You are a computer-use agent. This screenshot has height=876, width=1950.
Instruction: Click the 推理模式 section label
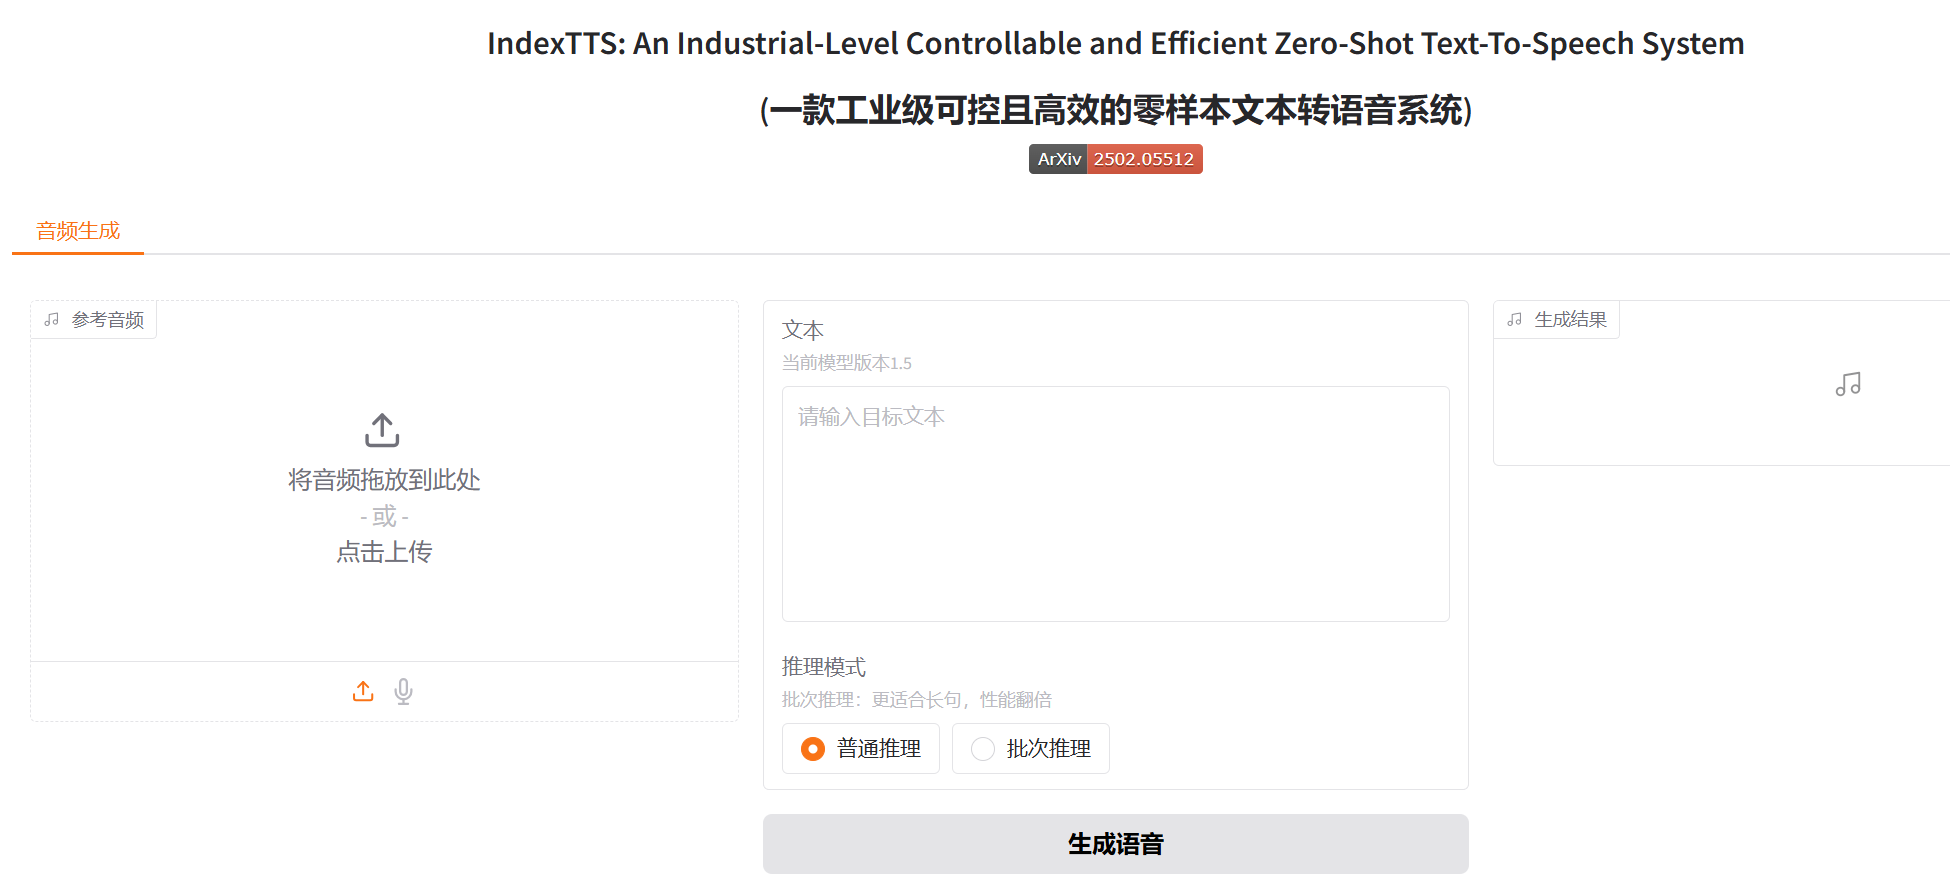click(x=824, y=667)
